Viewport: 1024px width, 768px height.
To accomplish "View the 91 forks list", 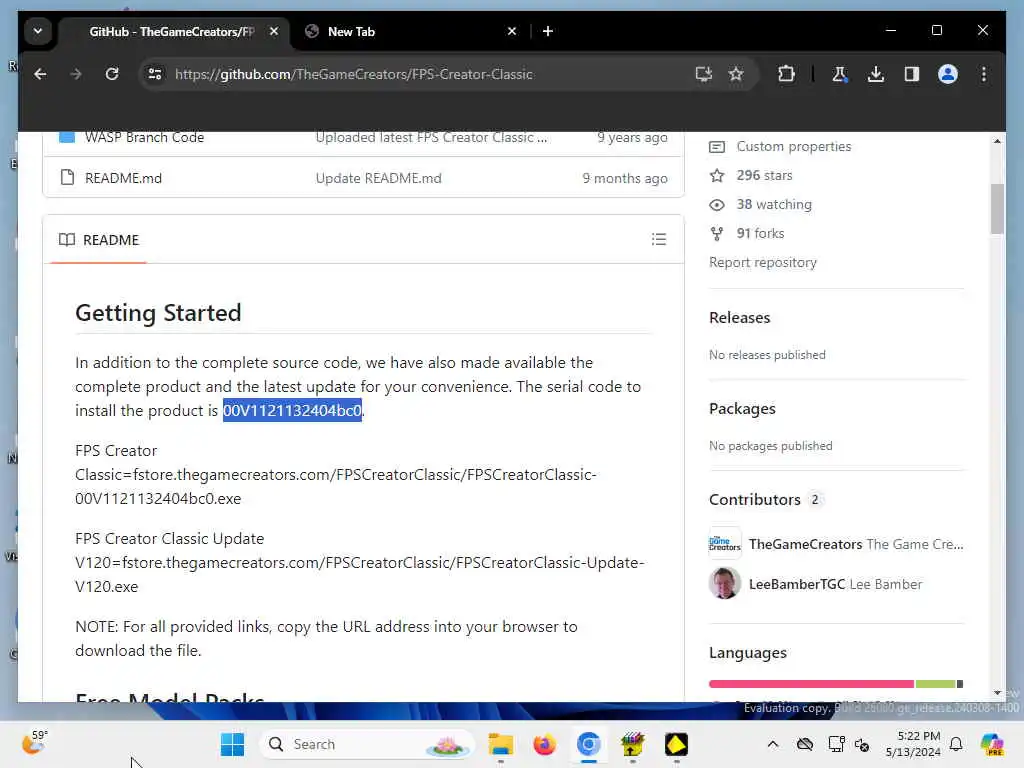I will pyautogui.click(x=760, y=233).
